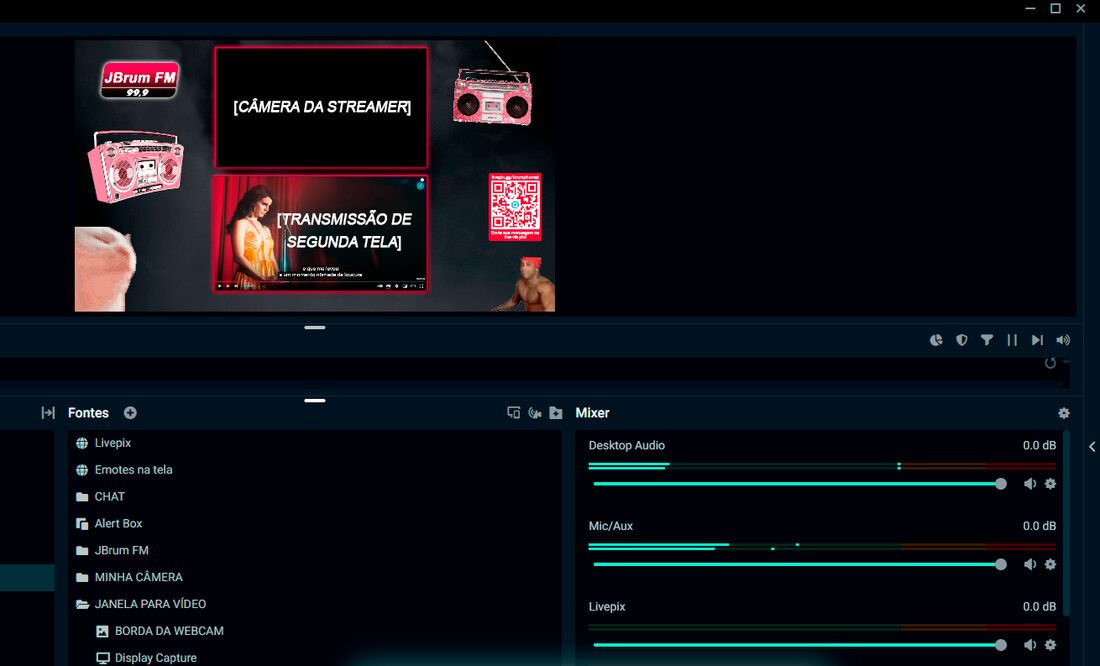The height and width of the screenshot is (666, 1100).
Task: Mute Desktop Audio with its speaker icon
Action: click(x=1030, y=484)
